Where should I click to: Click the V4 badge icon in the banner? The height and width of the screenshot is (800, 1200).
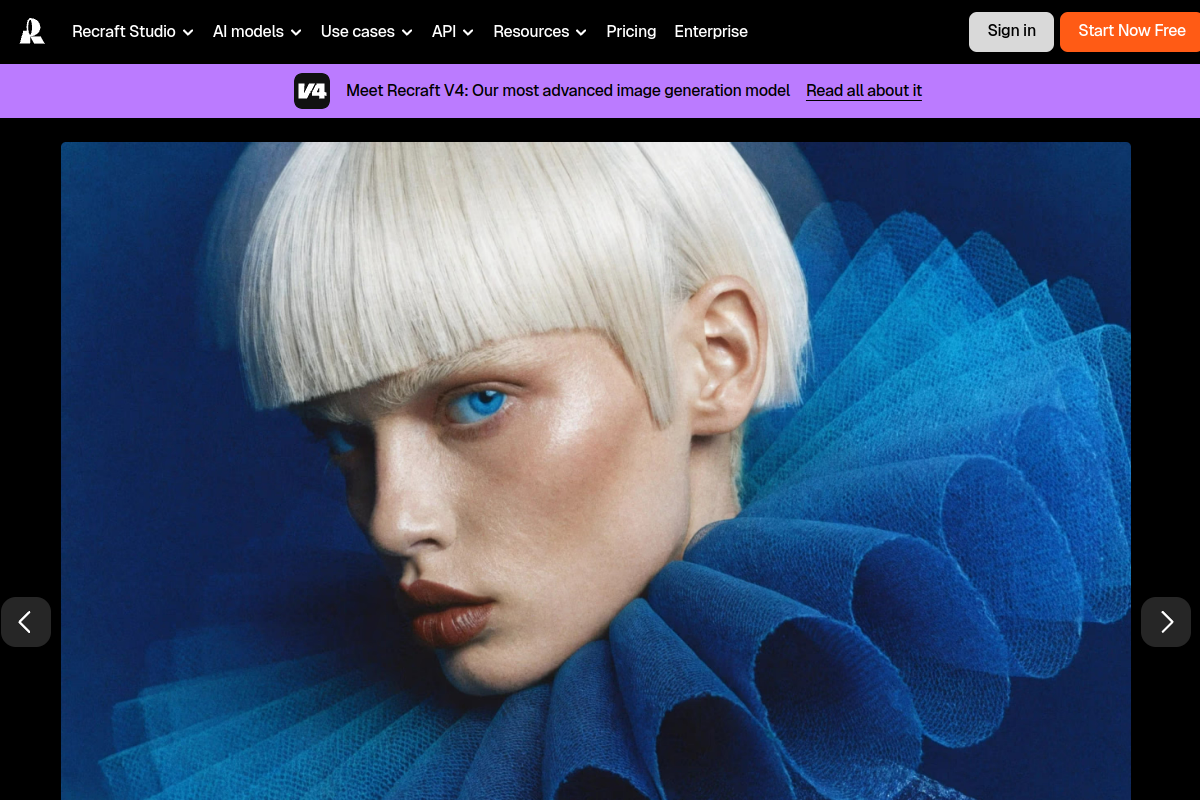pos(312,91)
